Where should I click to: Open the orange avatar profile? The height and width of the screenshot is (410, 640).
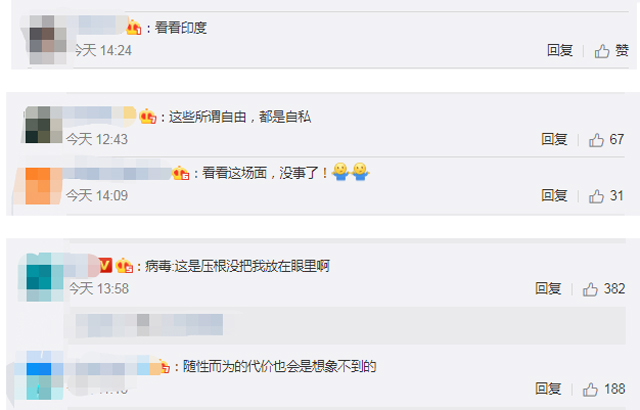[44, 186]
